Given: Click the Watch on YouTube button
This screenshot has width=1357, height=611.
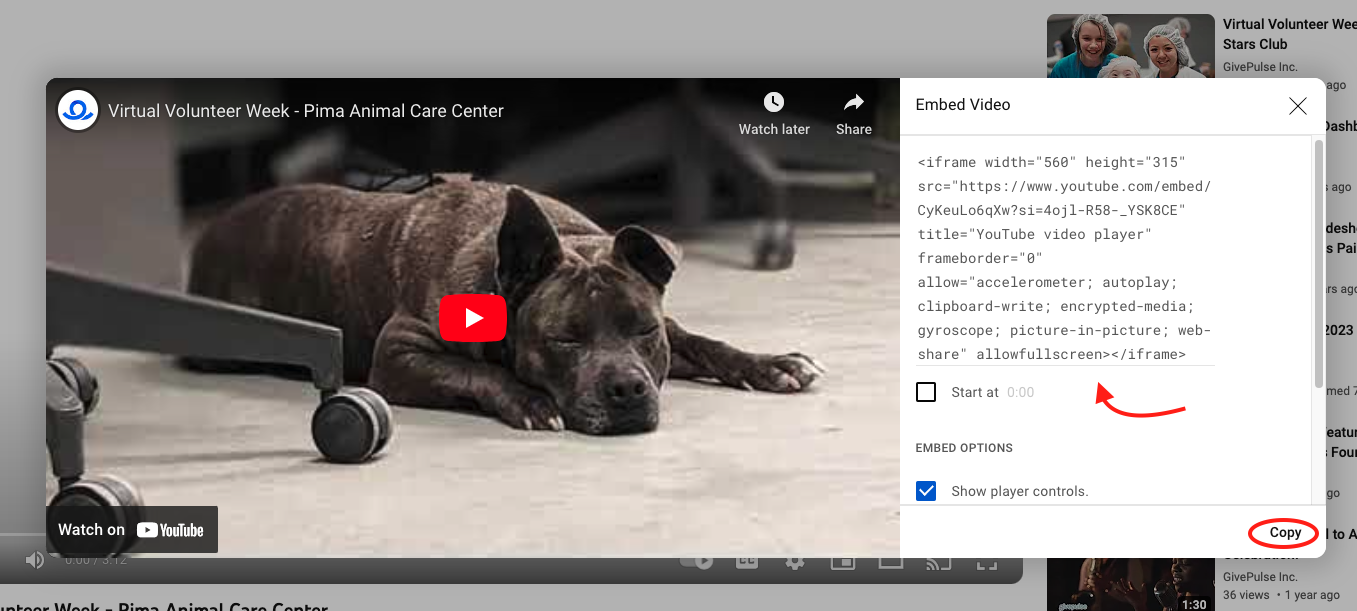Looking at the screenshot, I should point(131,530).
